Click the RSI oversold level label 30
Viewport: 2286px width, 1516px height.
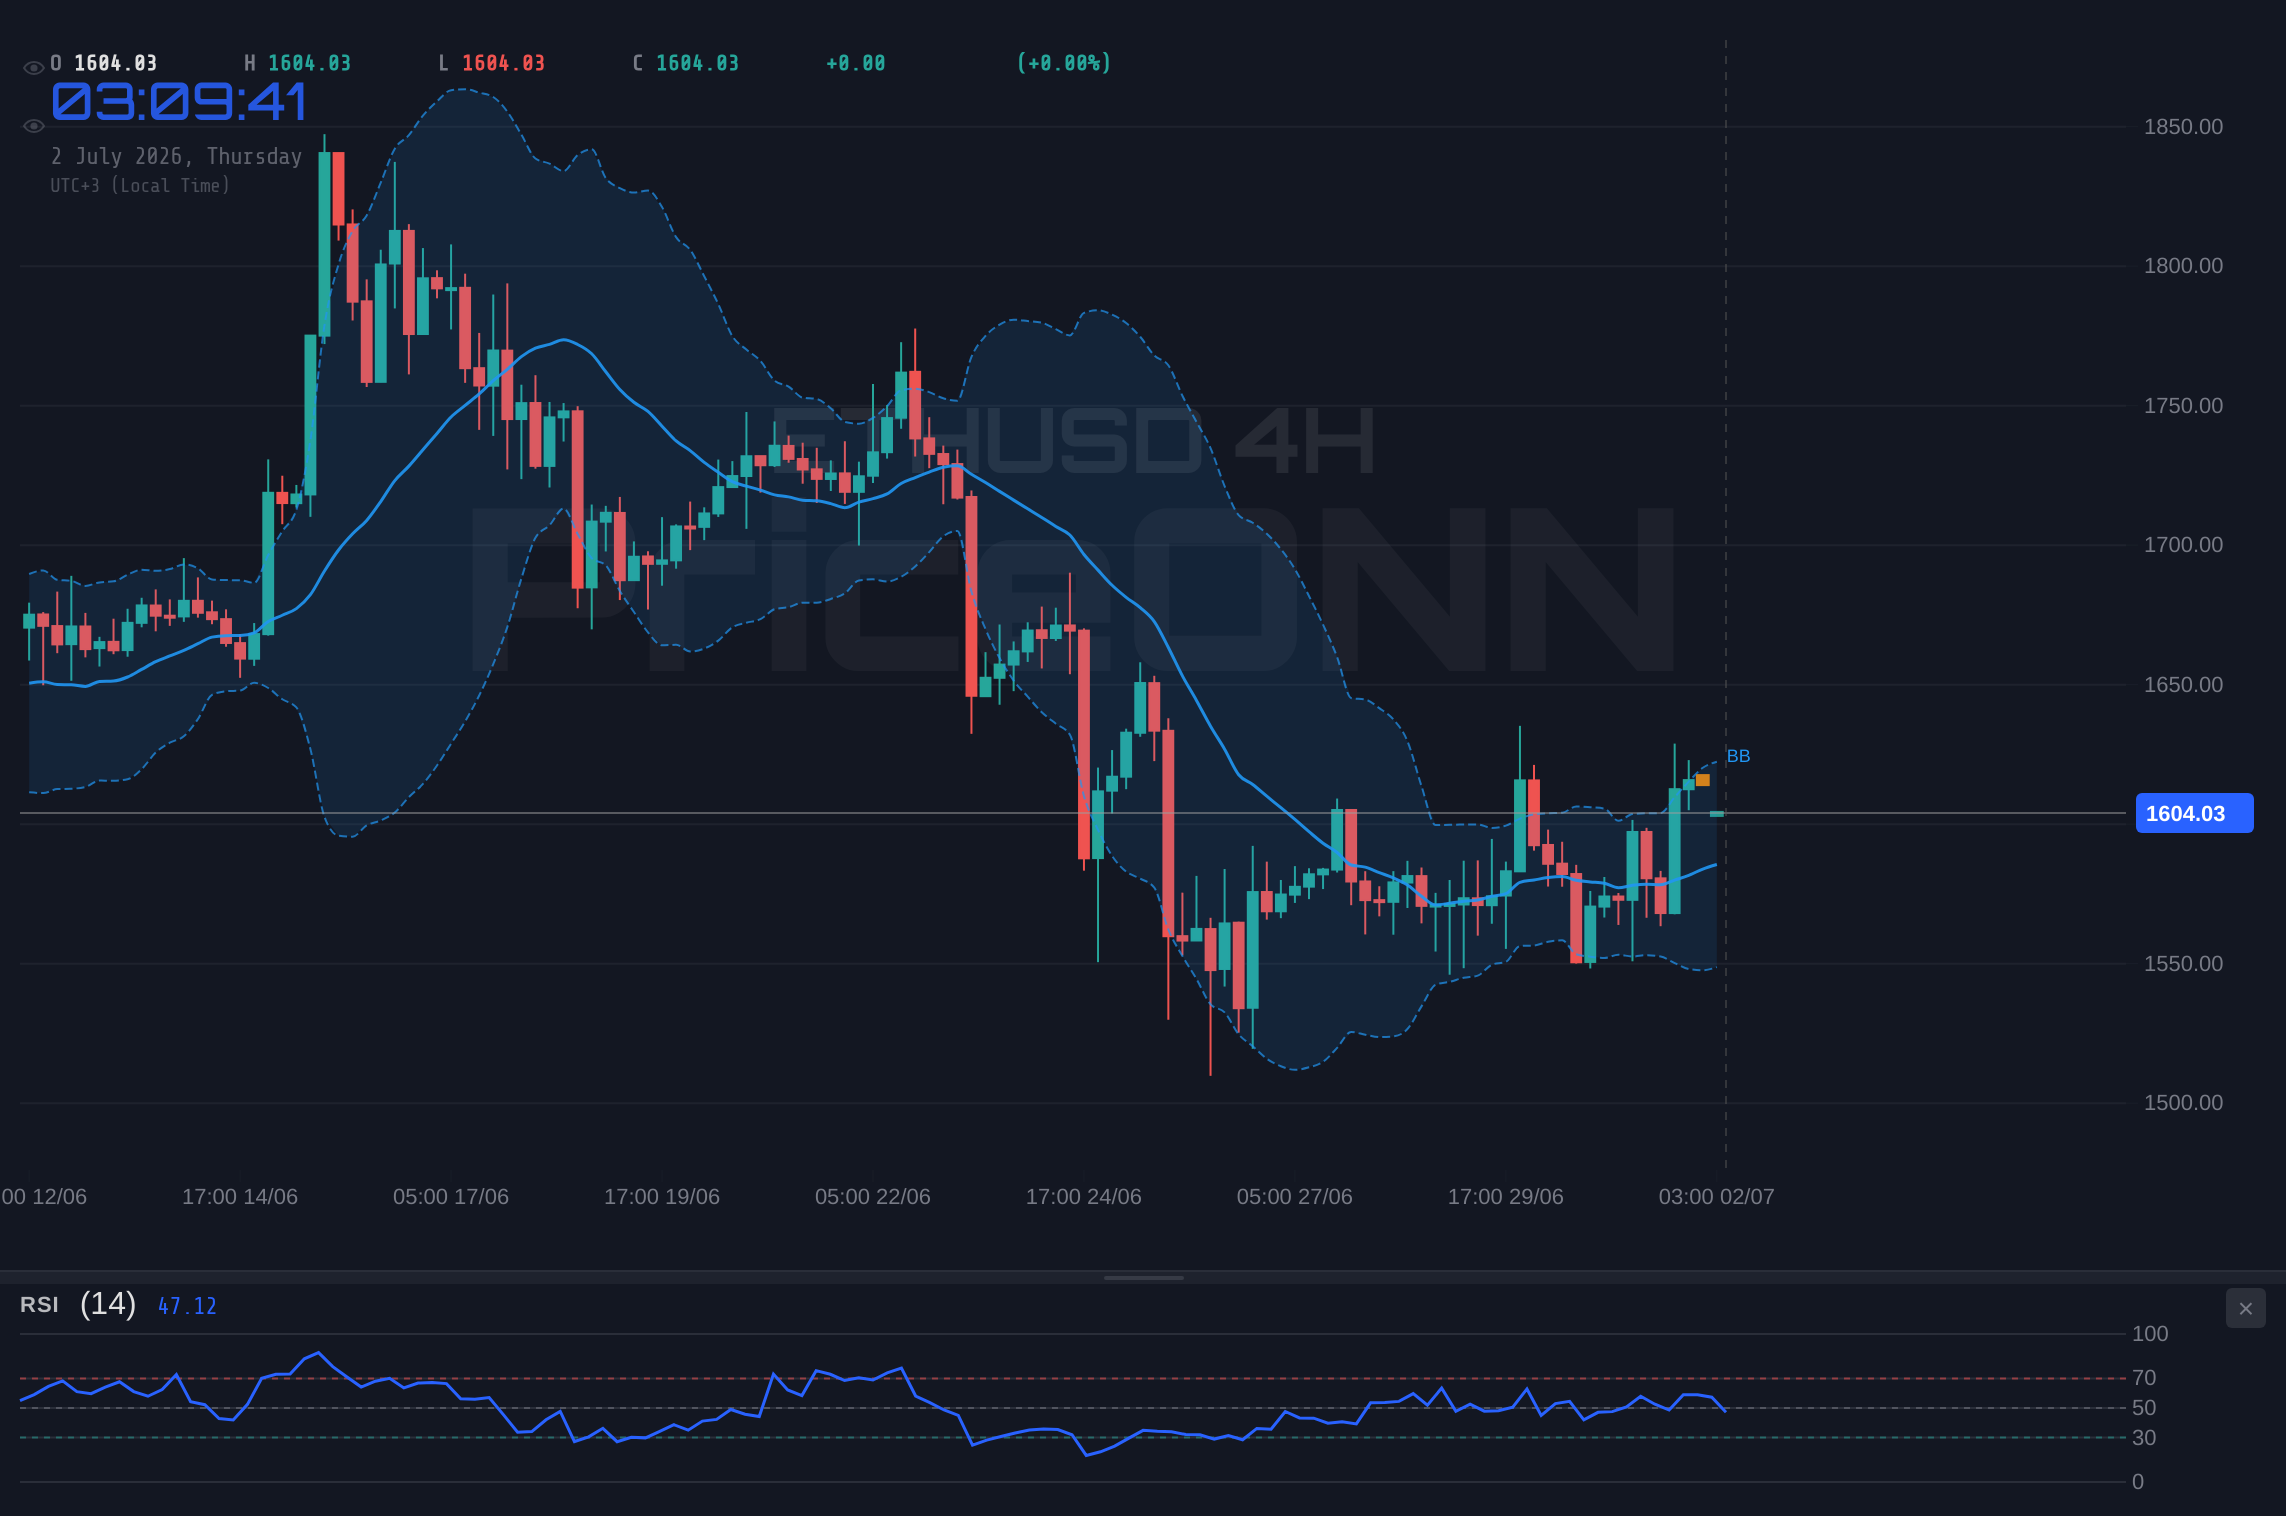click(x=2144, y=1438)
